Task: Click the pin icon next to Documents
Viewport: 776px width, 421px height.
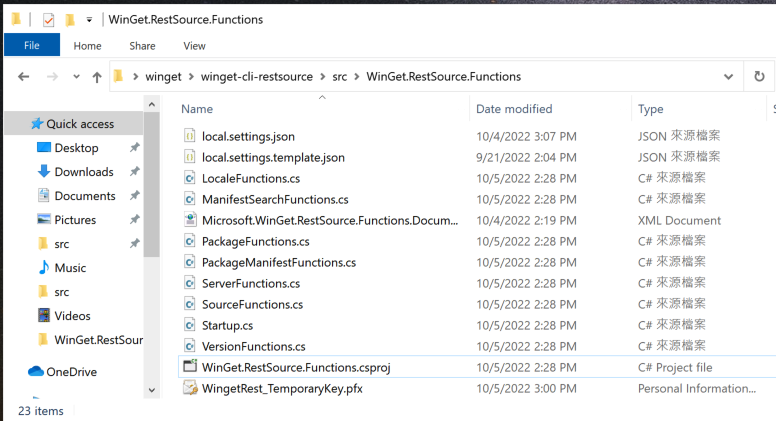Action: (135, 195)
